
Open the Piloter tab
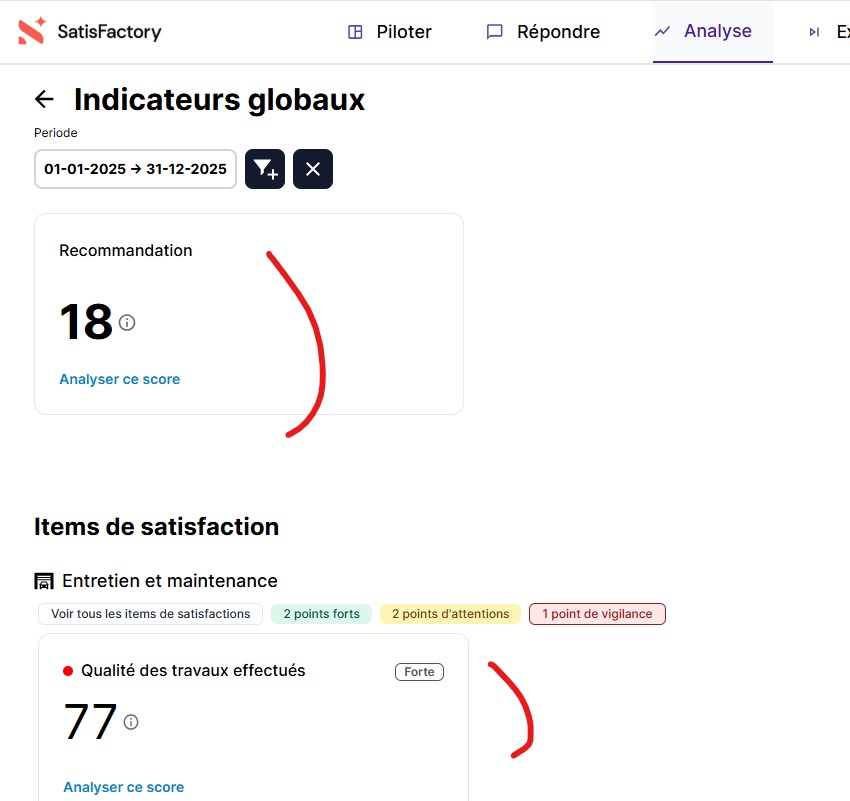coord(403,32)
